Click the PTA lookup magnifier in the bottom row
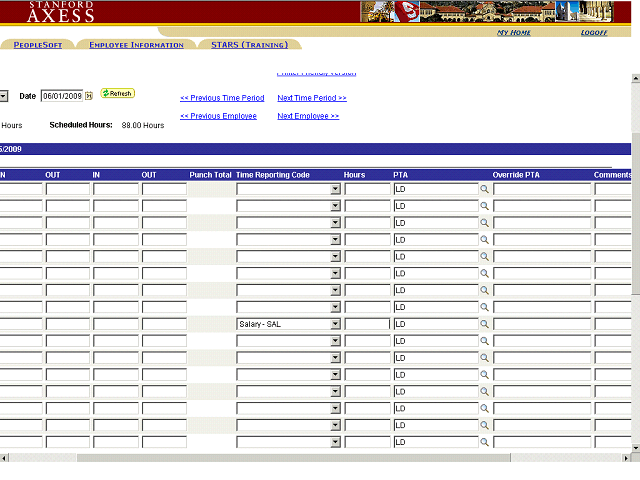Image resolution: width=640 pixels, height=480 pixels. coord(485,442)
